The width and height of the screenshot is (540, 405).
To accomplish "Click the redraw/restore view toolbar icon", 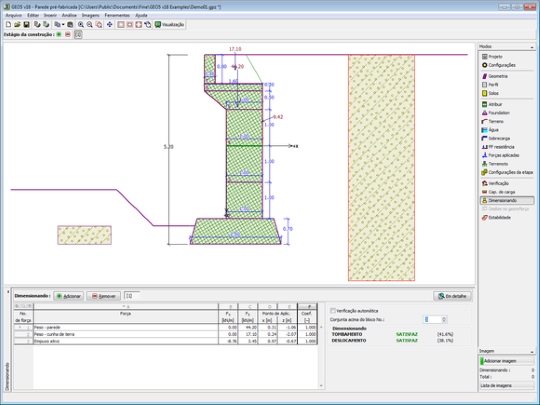I will (x=148, y=24).
